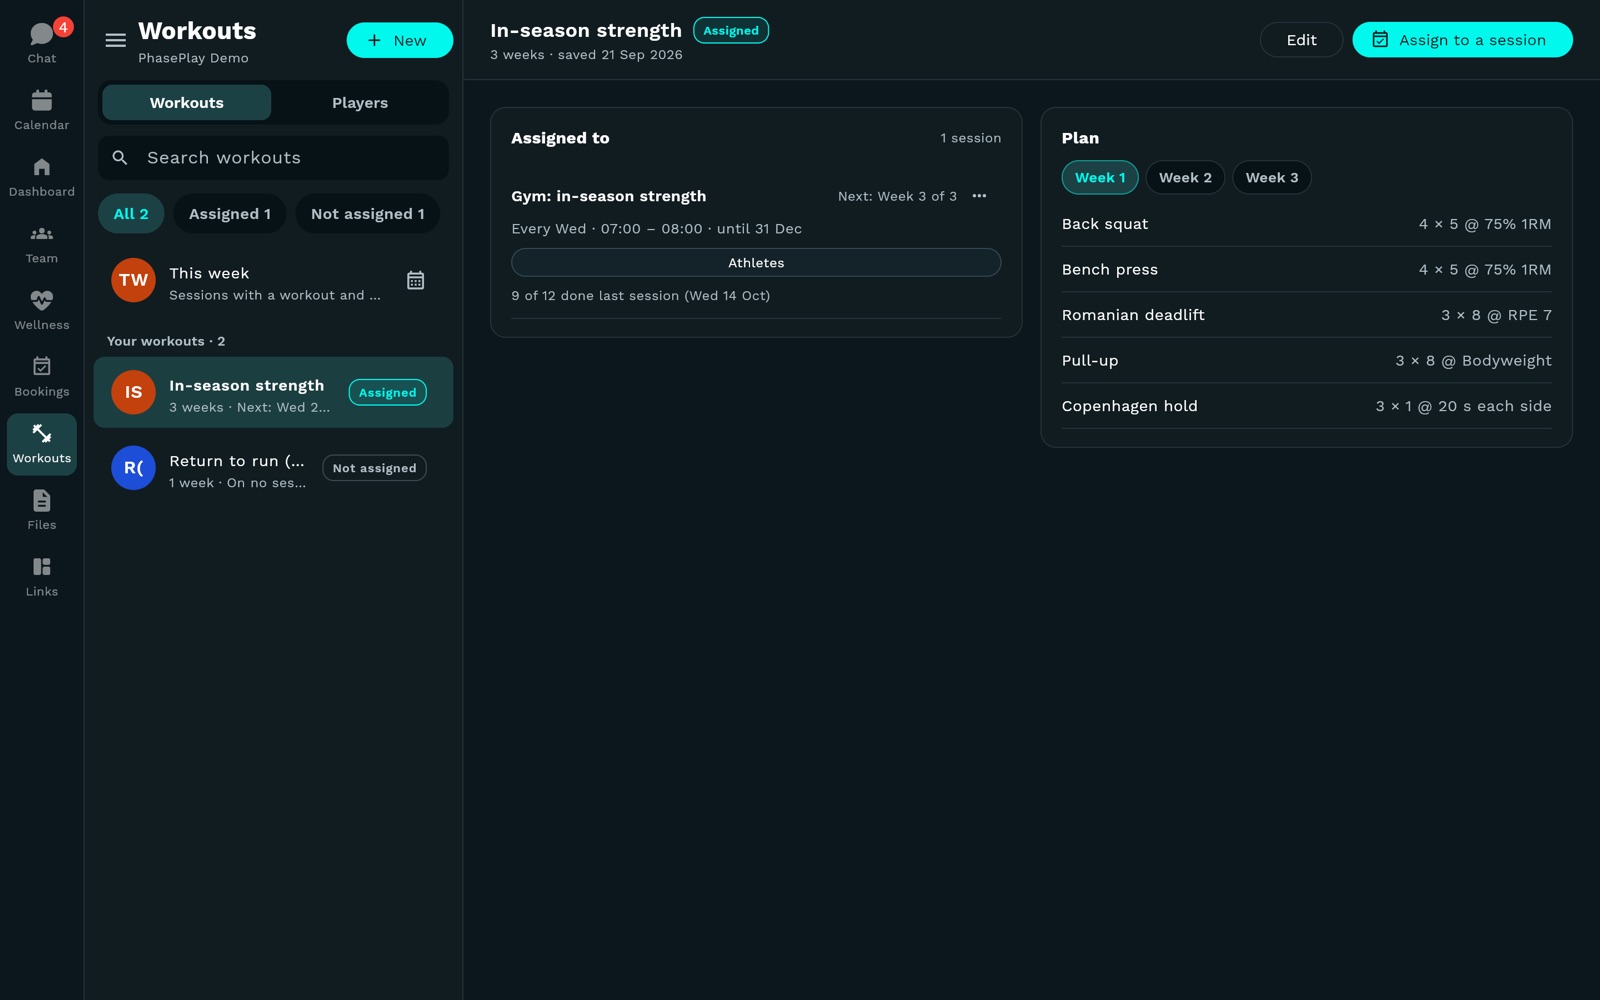
Task: Open the This week summary row
Action: pos(273,282)
